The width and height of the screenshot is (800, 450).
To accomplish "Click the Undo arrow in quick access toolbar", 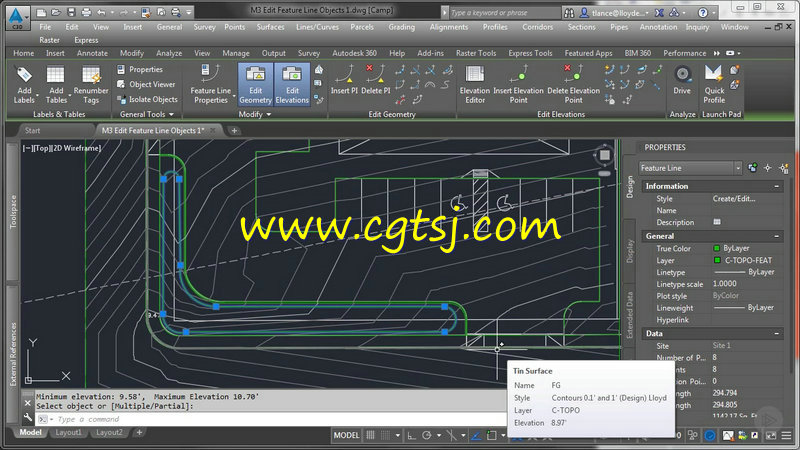I will 102,12.
